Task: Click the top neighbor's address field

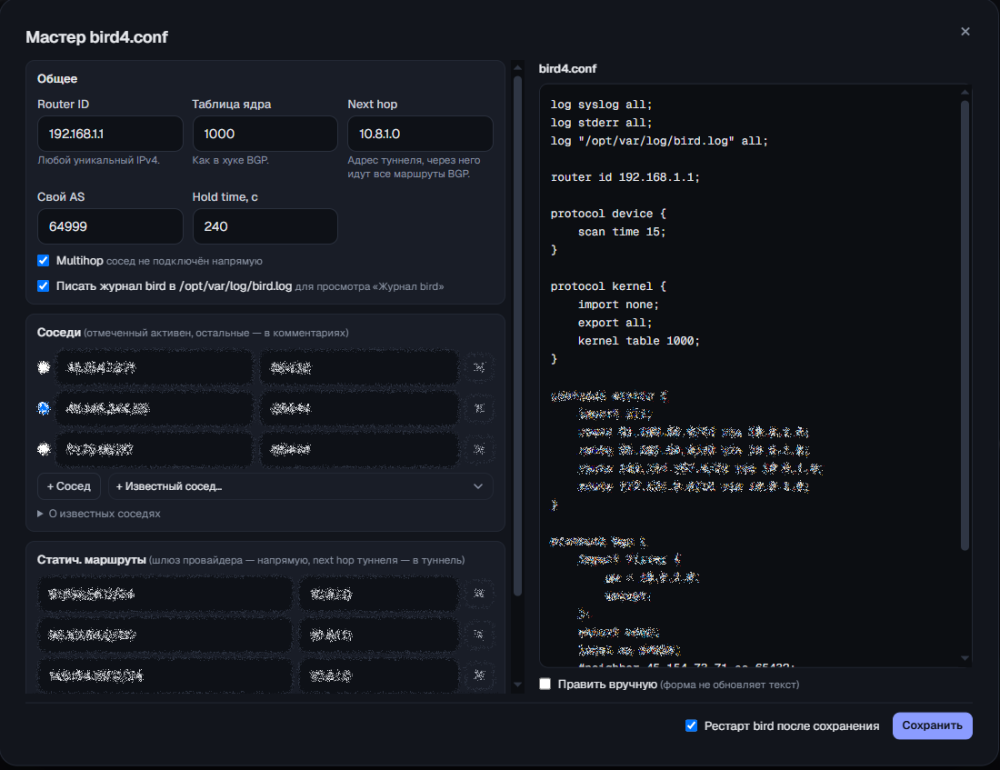Action: click(154, 367)
